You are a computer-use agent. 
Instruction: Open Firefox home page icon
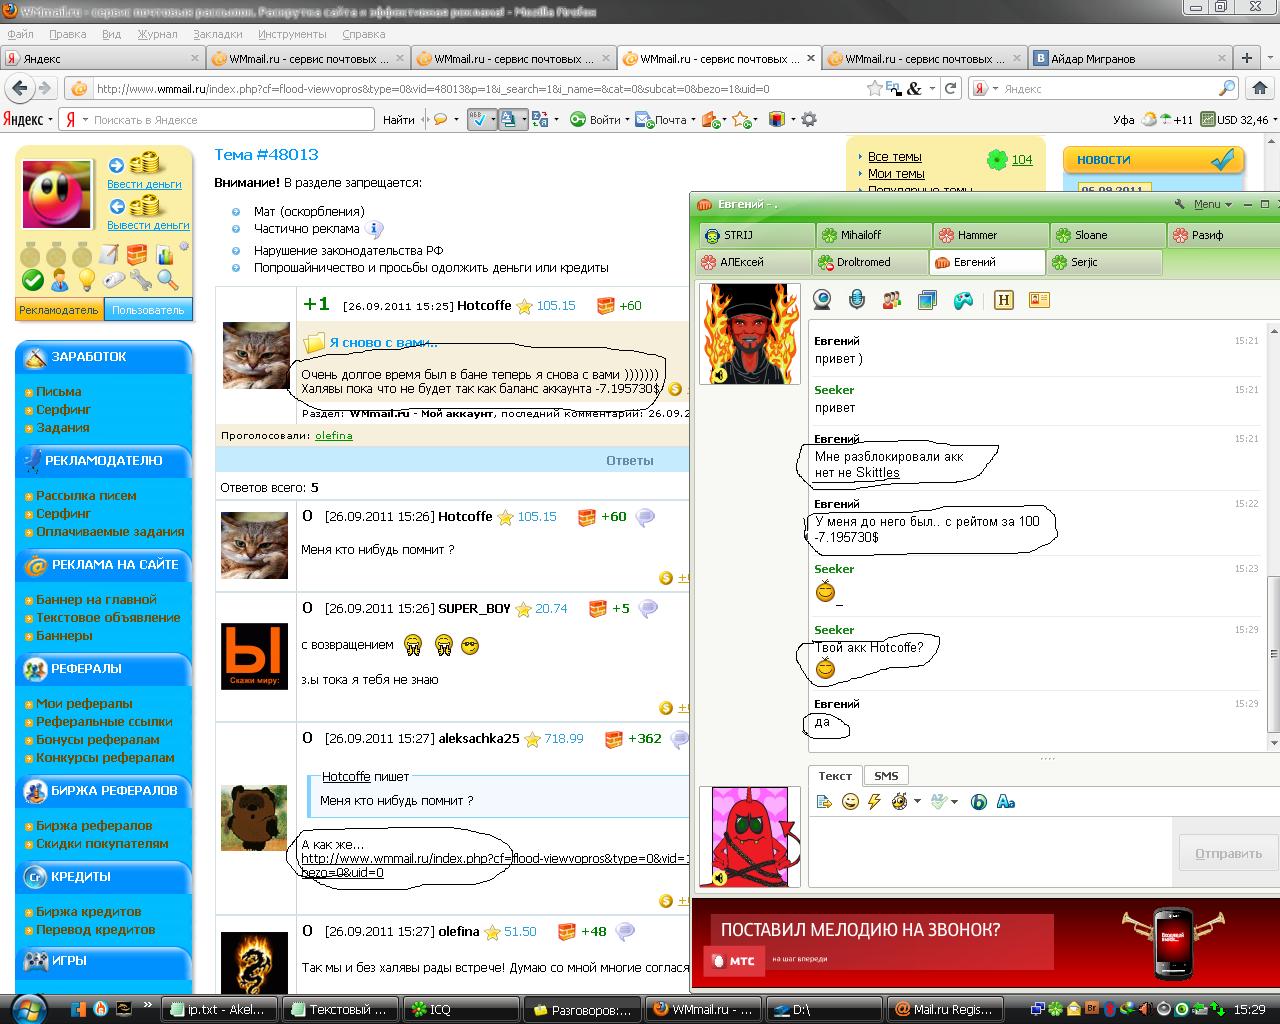point(1259,88)
